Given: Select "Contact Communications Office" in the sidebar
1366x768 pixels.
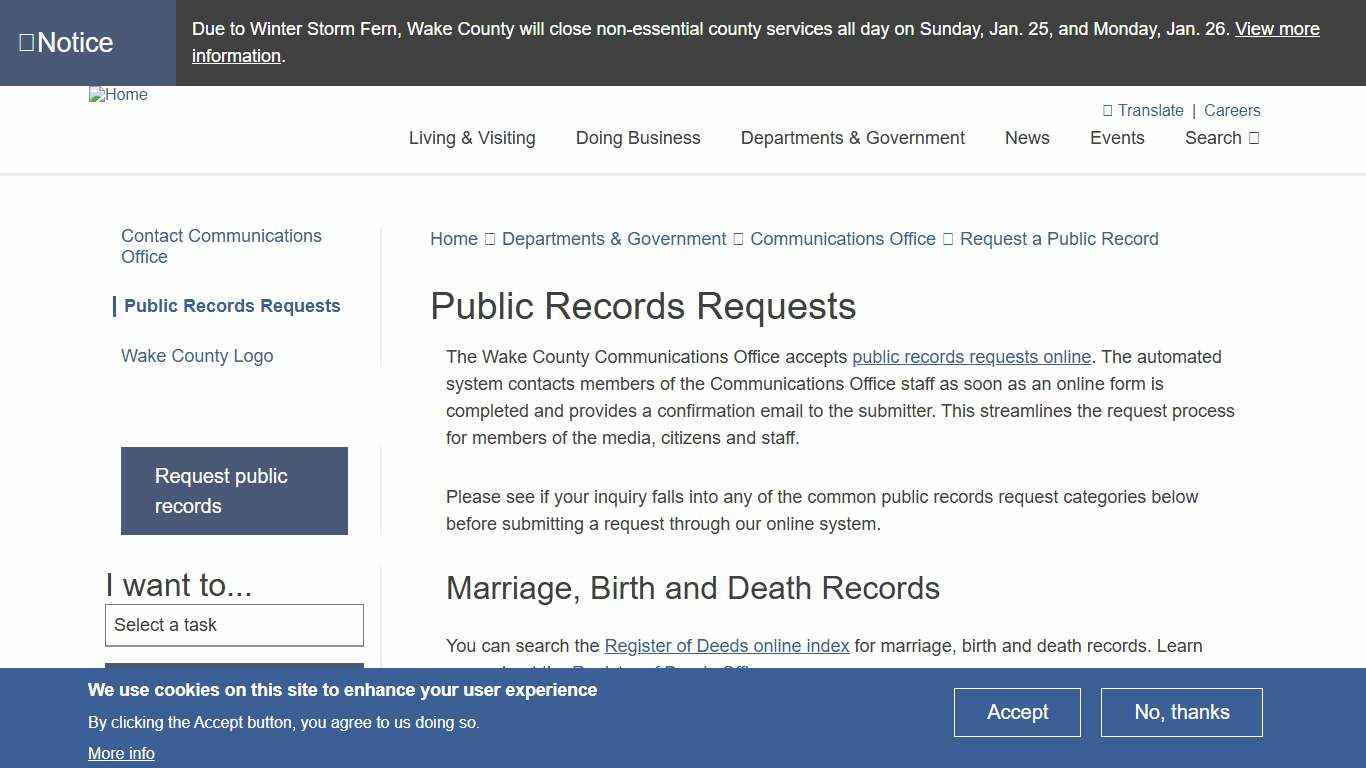Looking at the screenshot, I should coord(221,246).
